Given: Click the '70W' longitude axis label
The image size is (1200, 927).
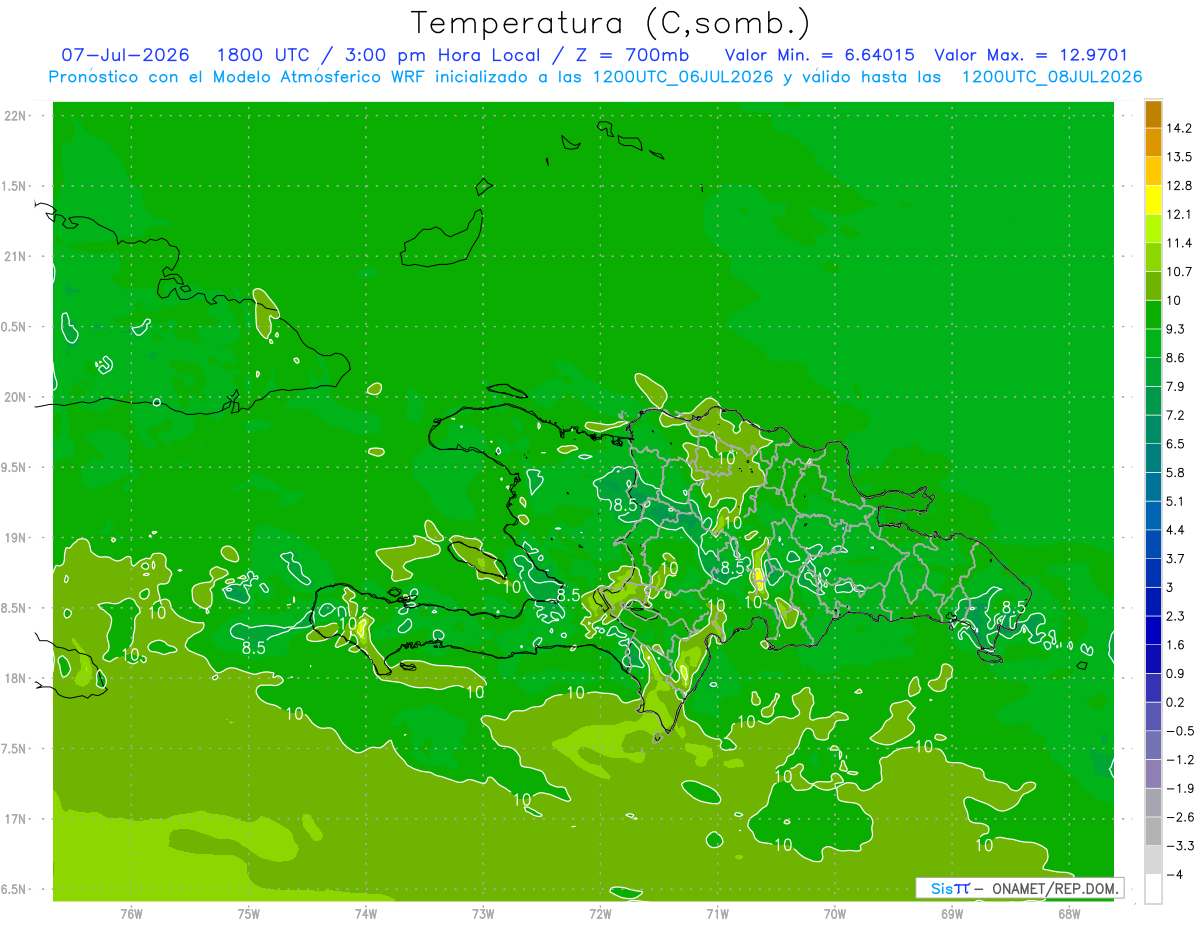Looking at the screenshot, I should tap(834, 914).
